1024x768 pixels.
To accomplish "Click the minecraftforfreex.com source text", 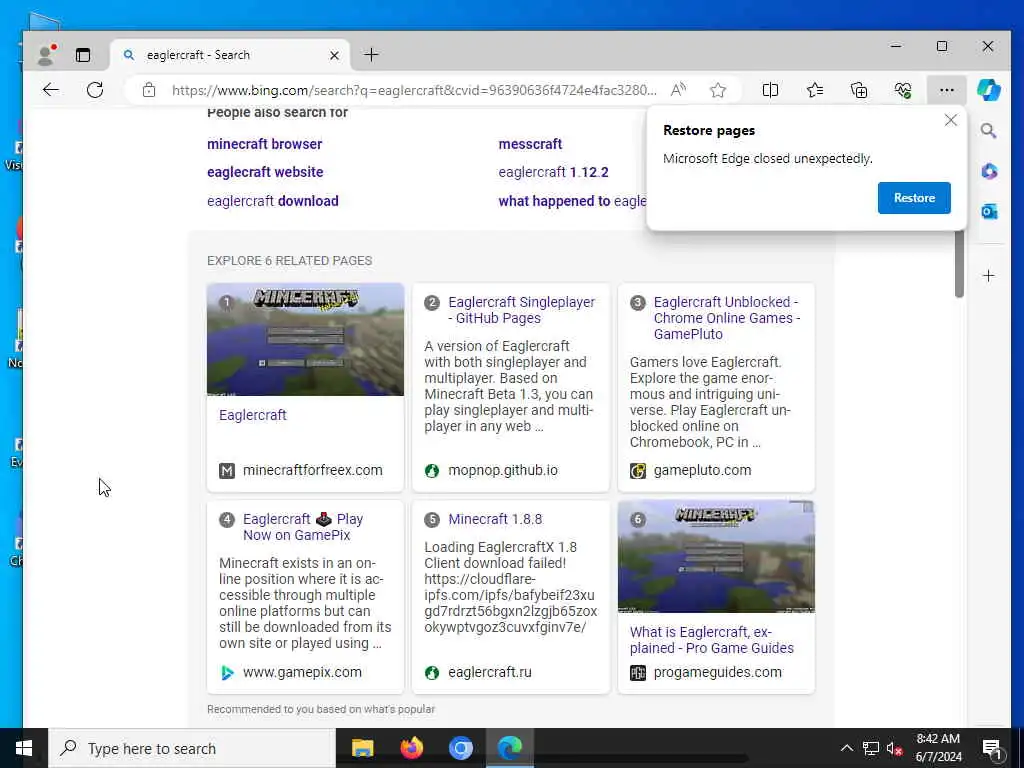I will (313, 470).
